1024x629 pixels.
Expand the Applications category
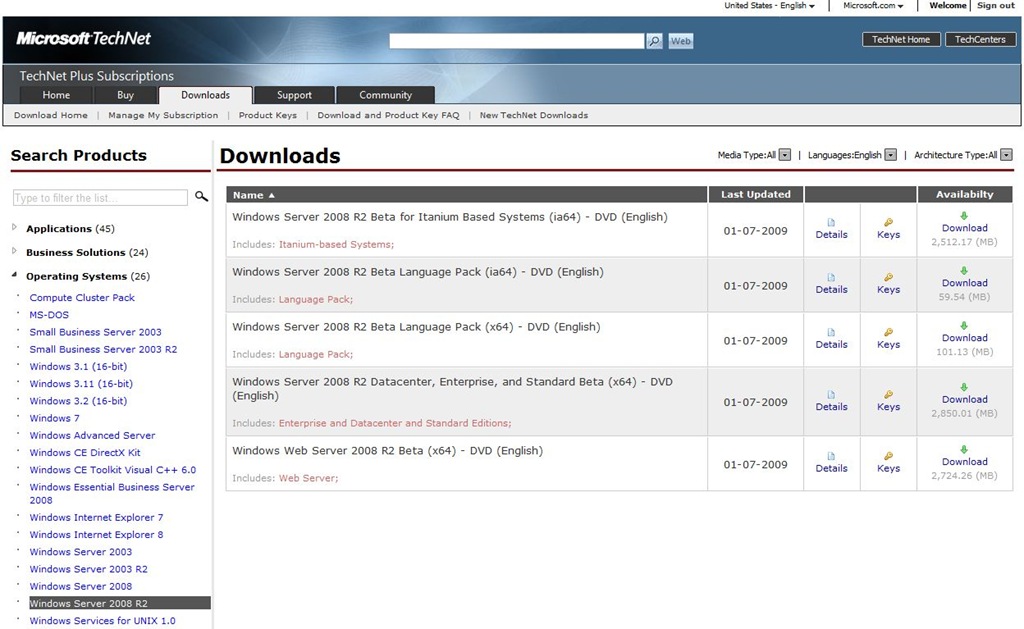(x=14, y=227)
